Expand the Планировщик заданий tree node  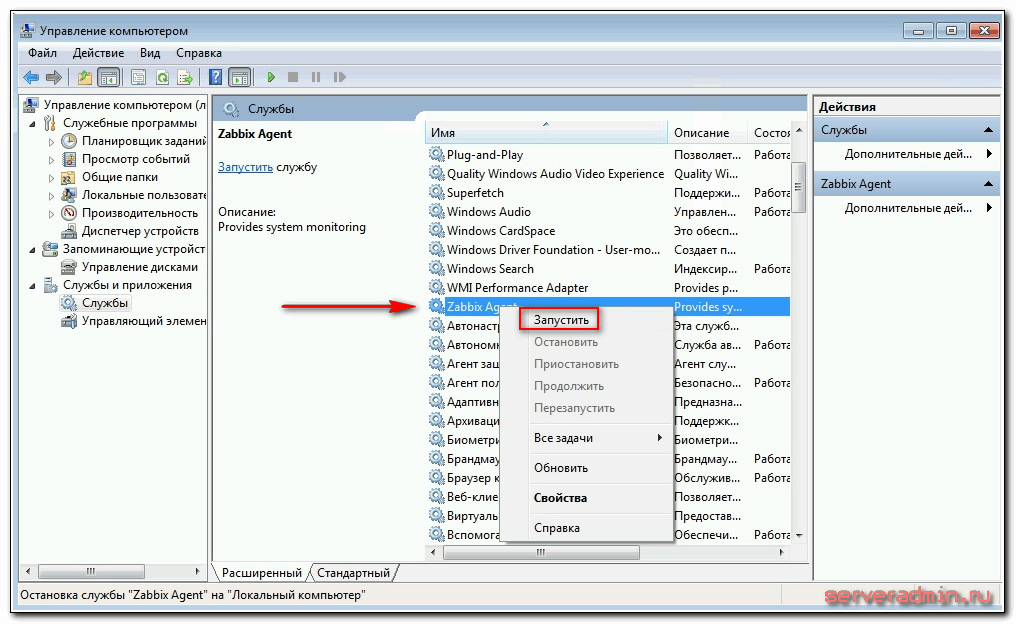coord(52,141)
